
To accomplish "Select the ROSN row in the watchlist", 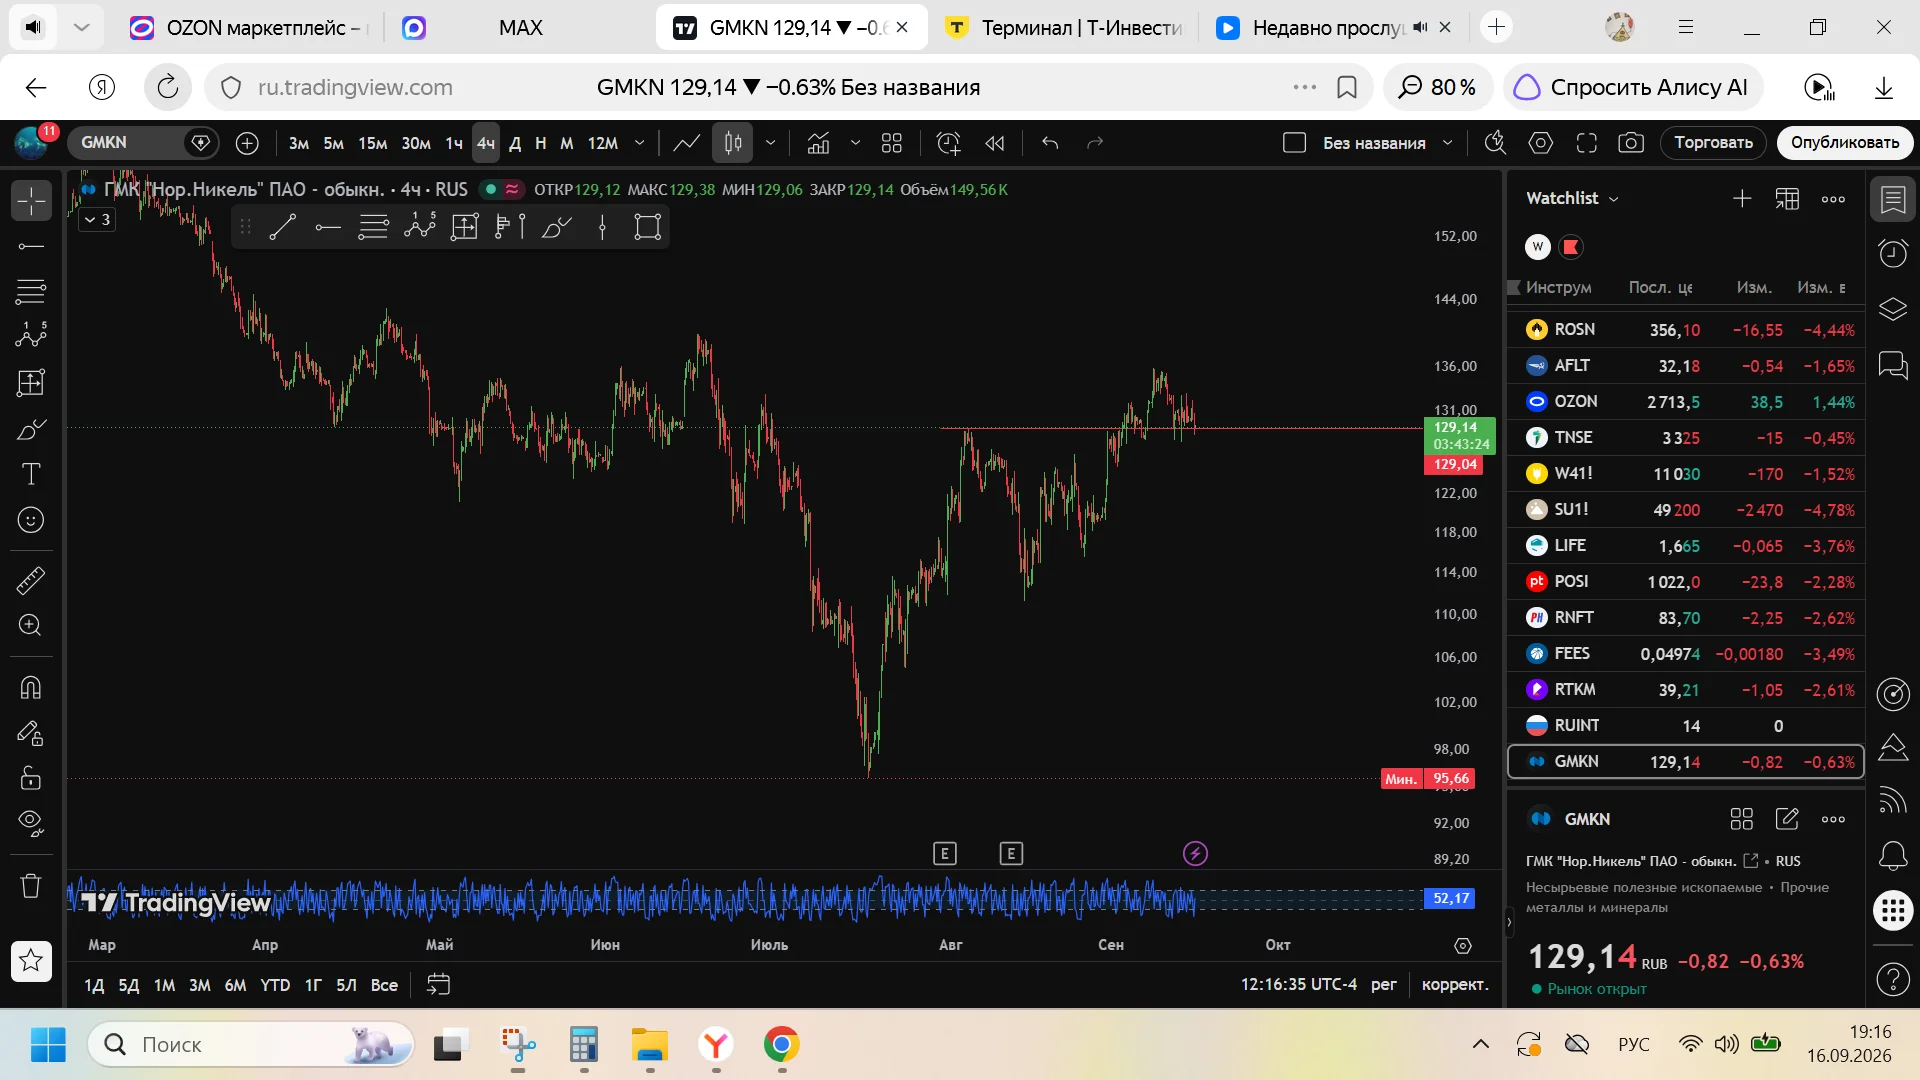I will [x=1686, y=330].
